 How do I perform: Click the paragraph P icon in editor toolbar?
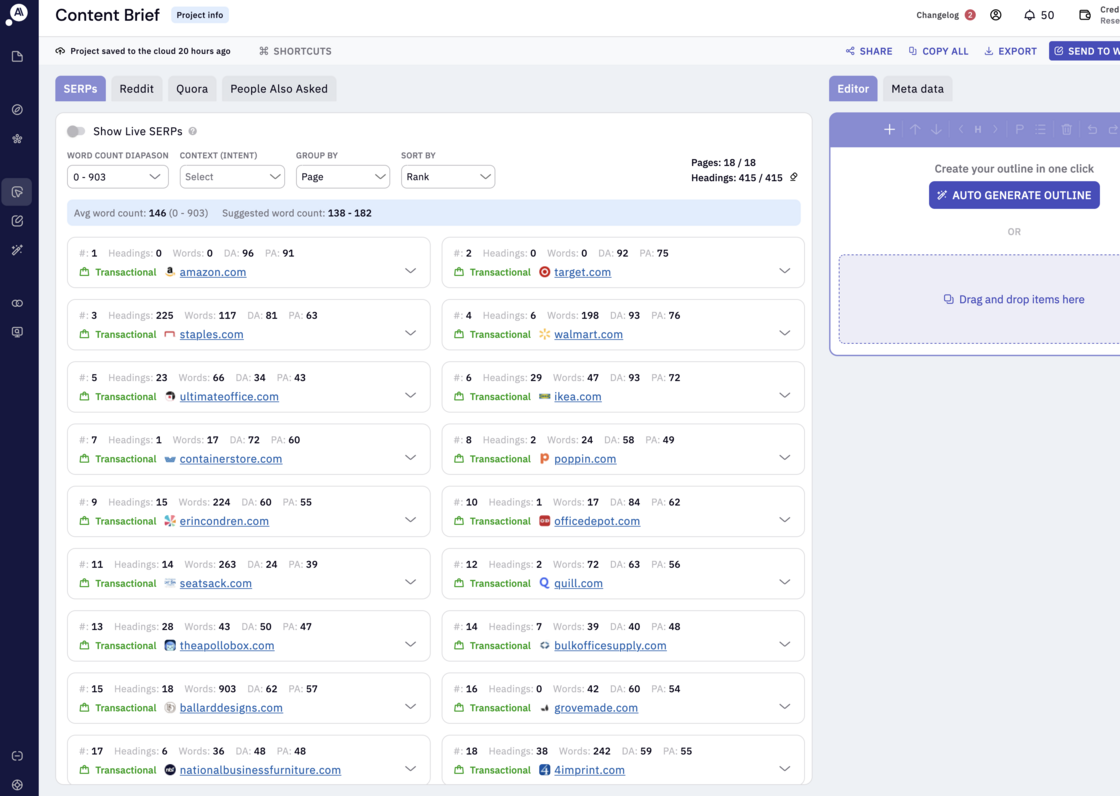[1019, 129]
